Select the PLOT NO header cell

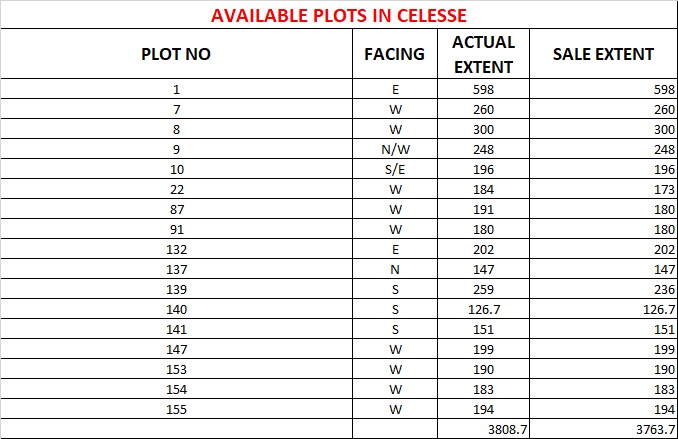point(176,54)
